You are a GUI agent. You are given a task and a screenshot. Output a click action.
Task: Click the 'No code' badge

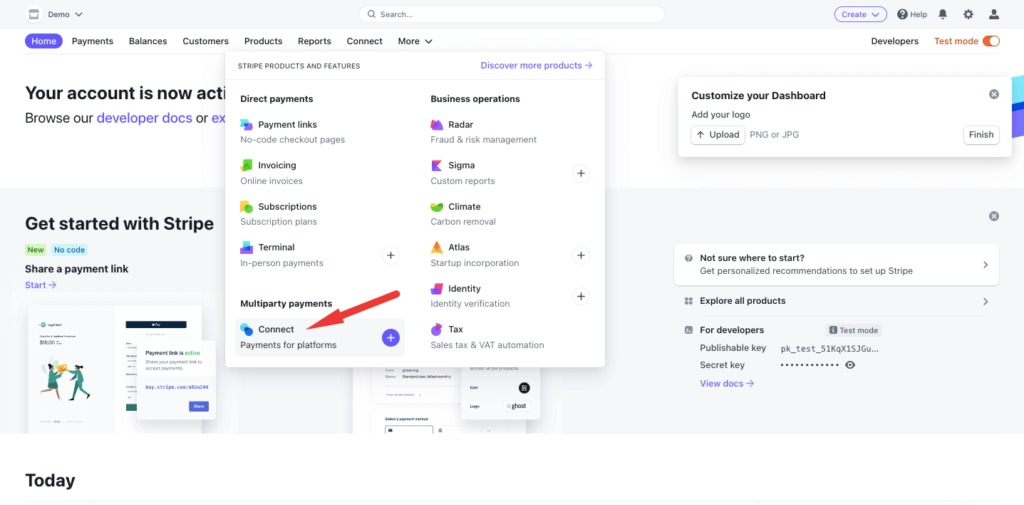pyautogui.click(x=69, y=250)
